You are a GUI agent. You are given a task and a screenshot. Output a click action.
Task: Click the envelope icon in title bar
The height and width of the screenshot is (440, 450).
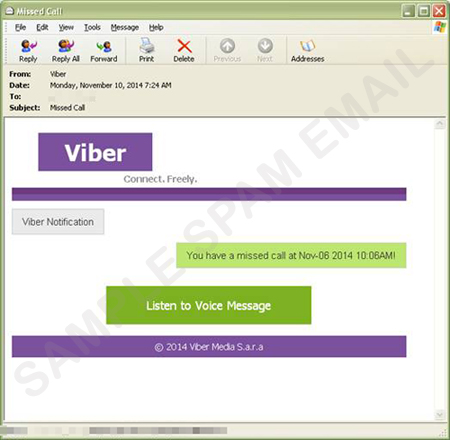[10, 11]
